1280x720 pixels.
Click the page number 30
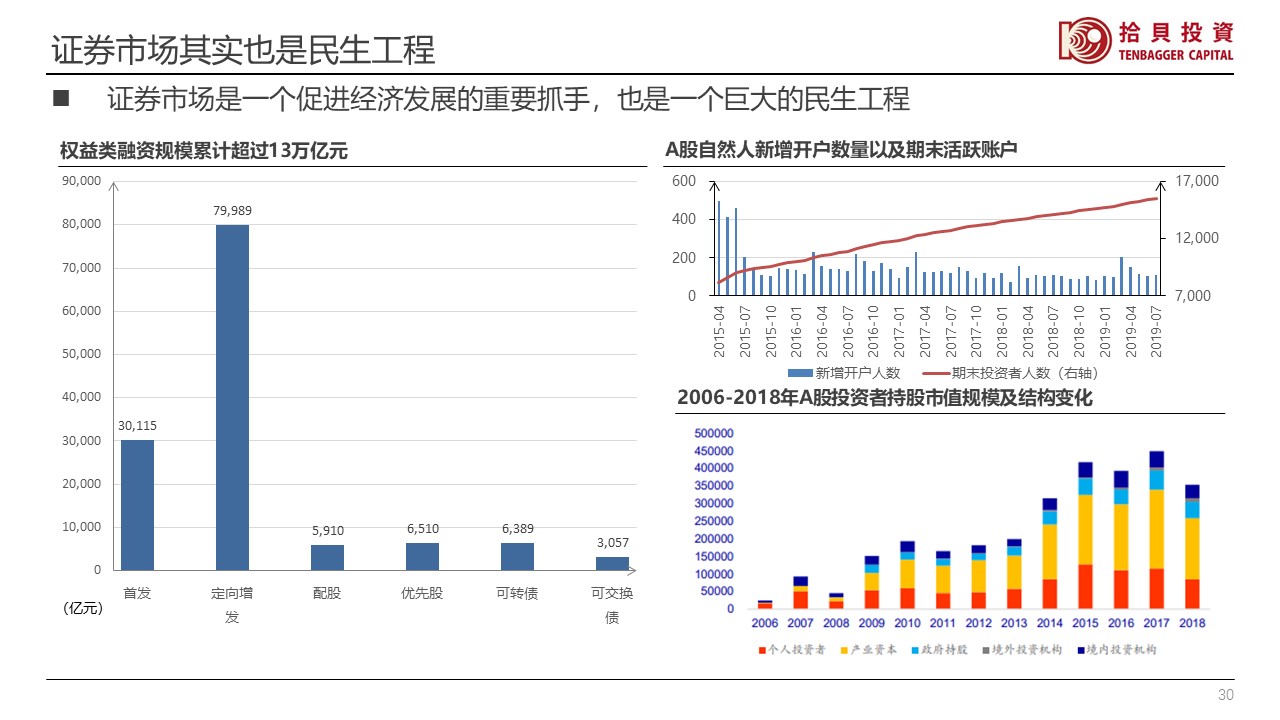1226,695
